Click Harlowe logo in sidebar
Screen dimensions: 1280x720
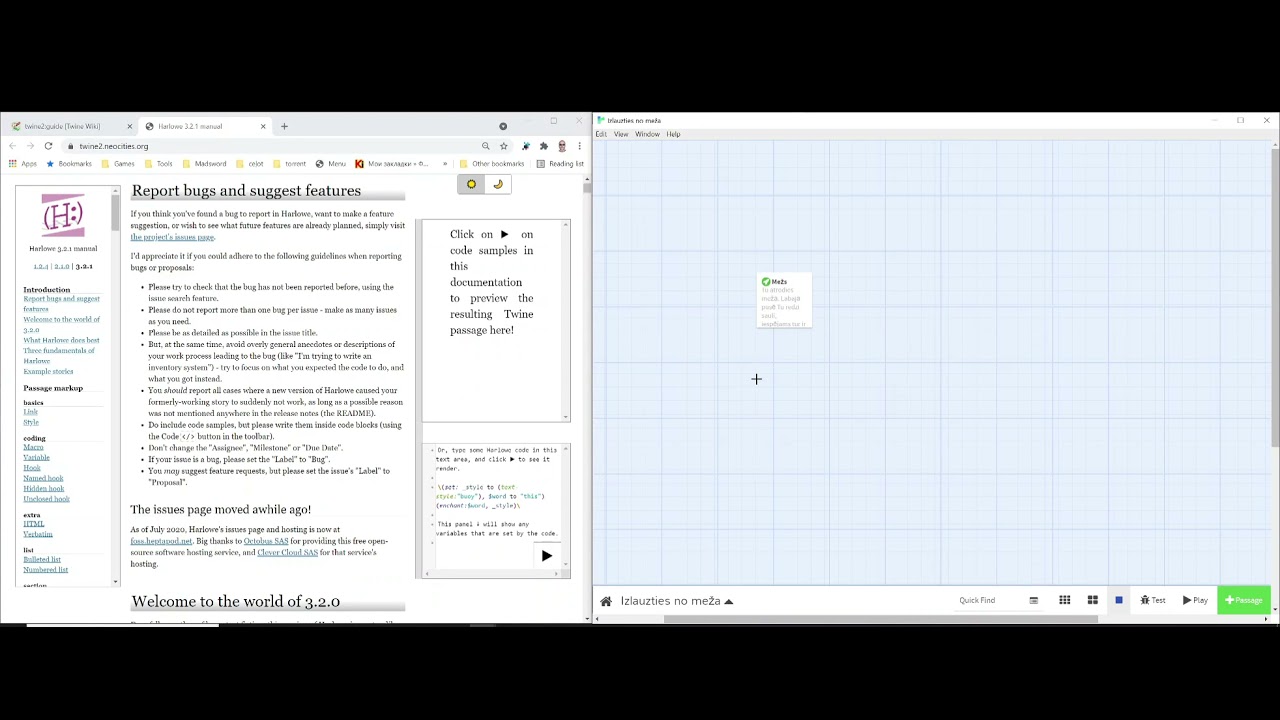[63, 215]
